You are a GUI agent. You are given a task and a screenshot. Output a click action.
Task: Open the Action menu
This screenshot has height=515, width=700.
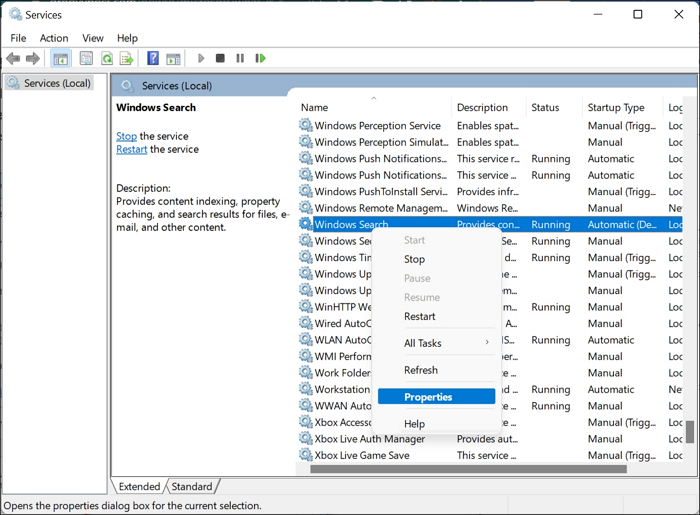[54, 38]
